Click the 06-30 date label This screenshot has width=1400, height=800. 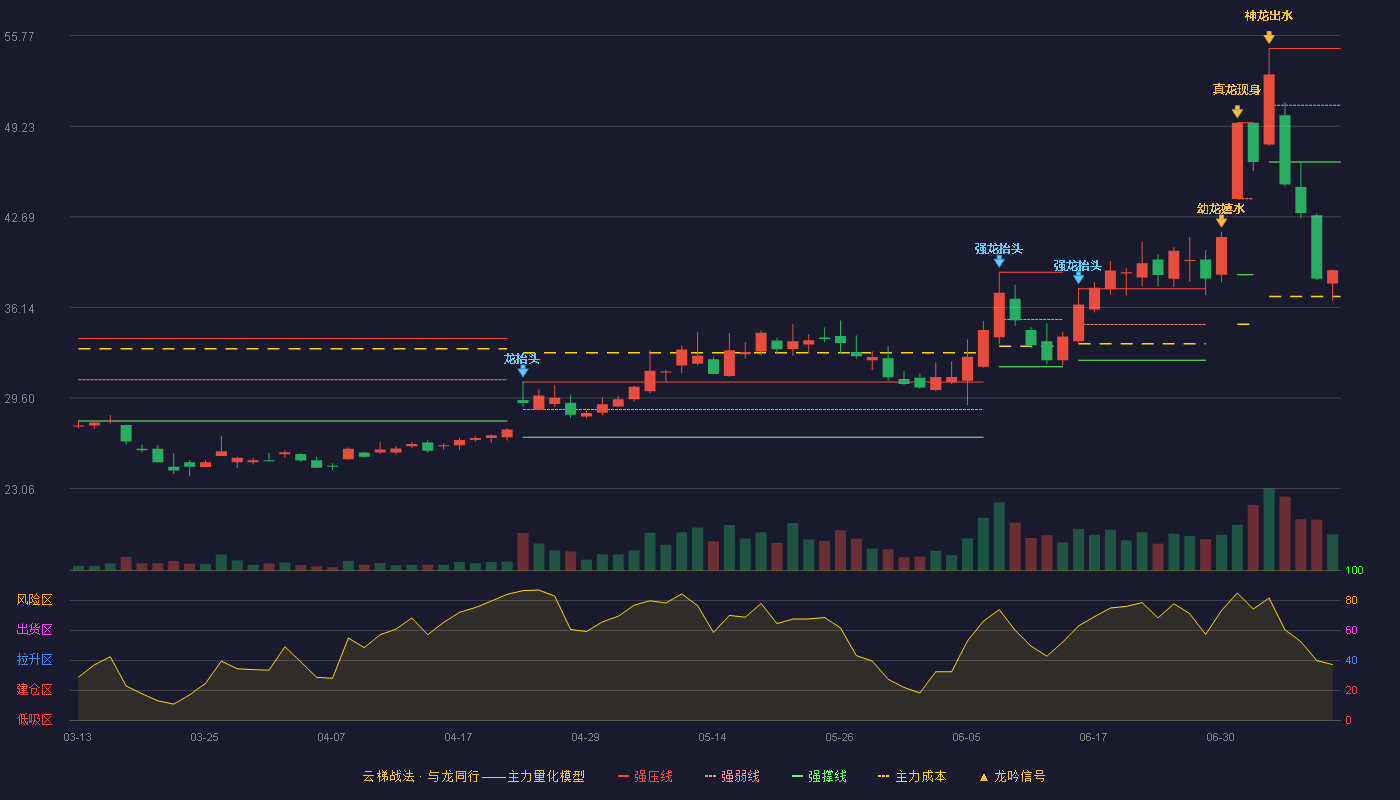1220,737
